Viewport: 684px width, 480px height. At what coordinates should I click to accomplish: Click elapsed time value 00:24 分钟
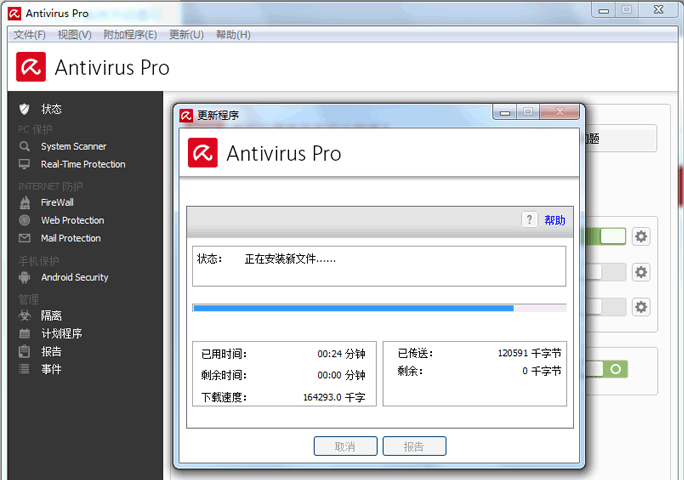(341, 353)
